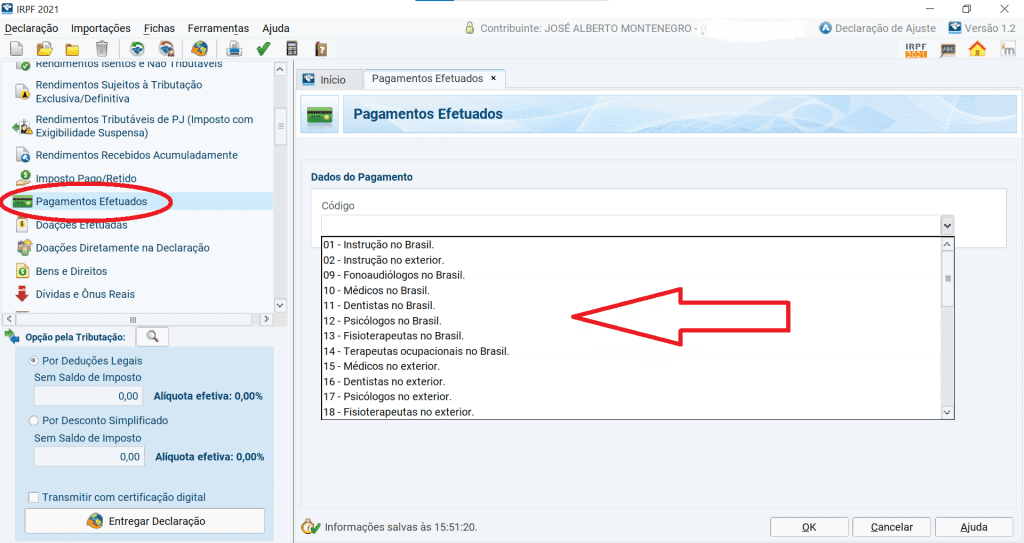Choose '16 - Dentistas no exterior.' option
Screen dimensions: 1024x543
tap(631, 382)
